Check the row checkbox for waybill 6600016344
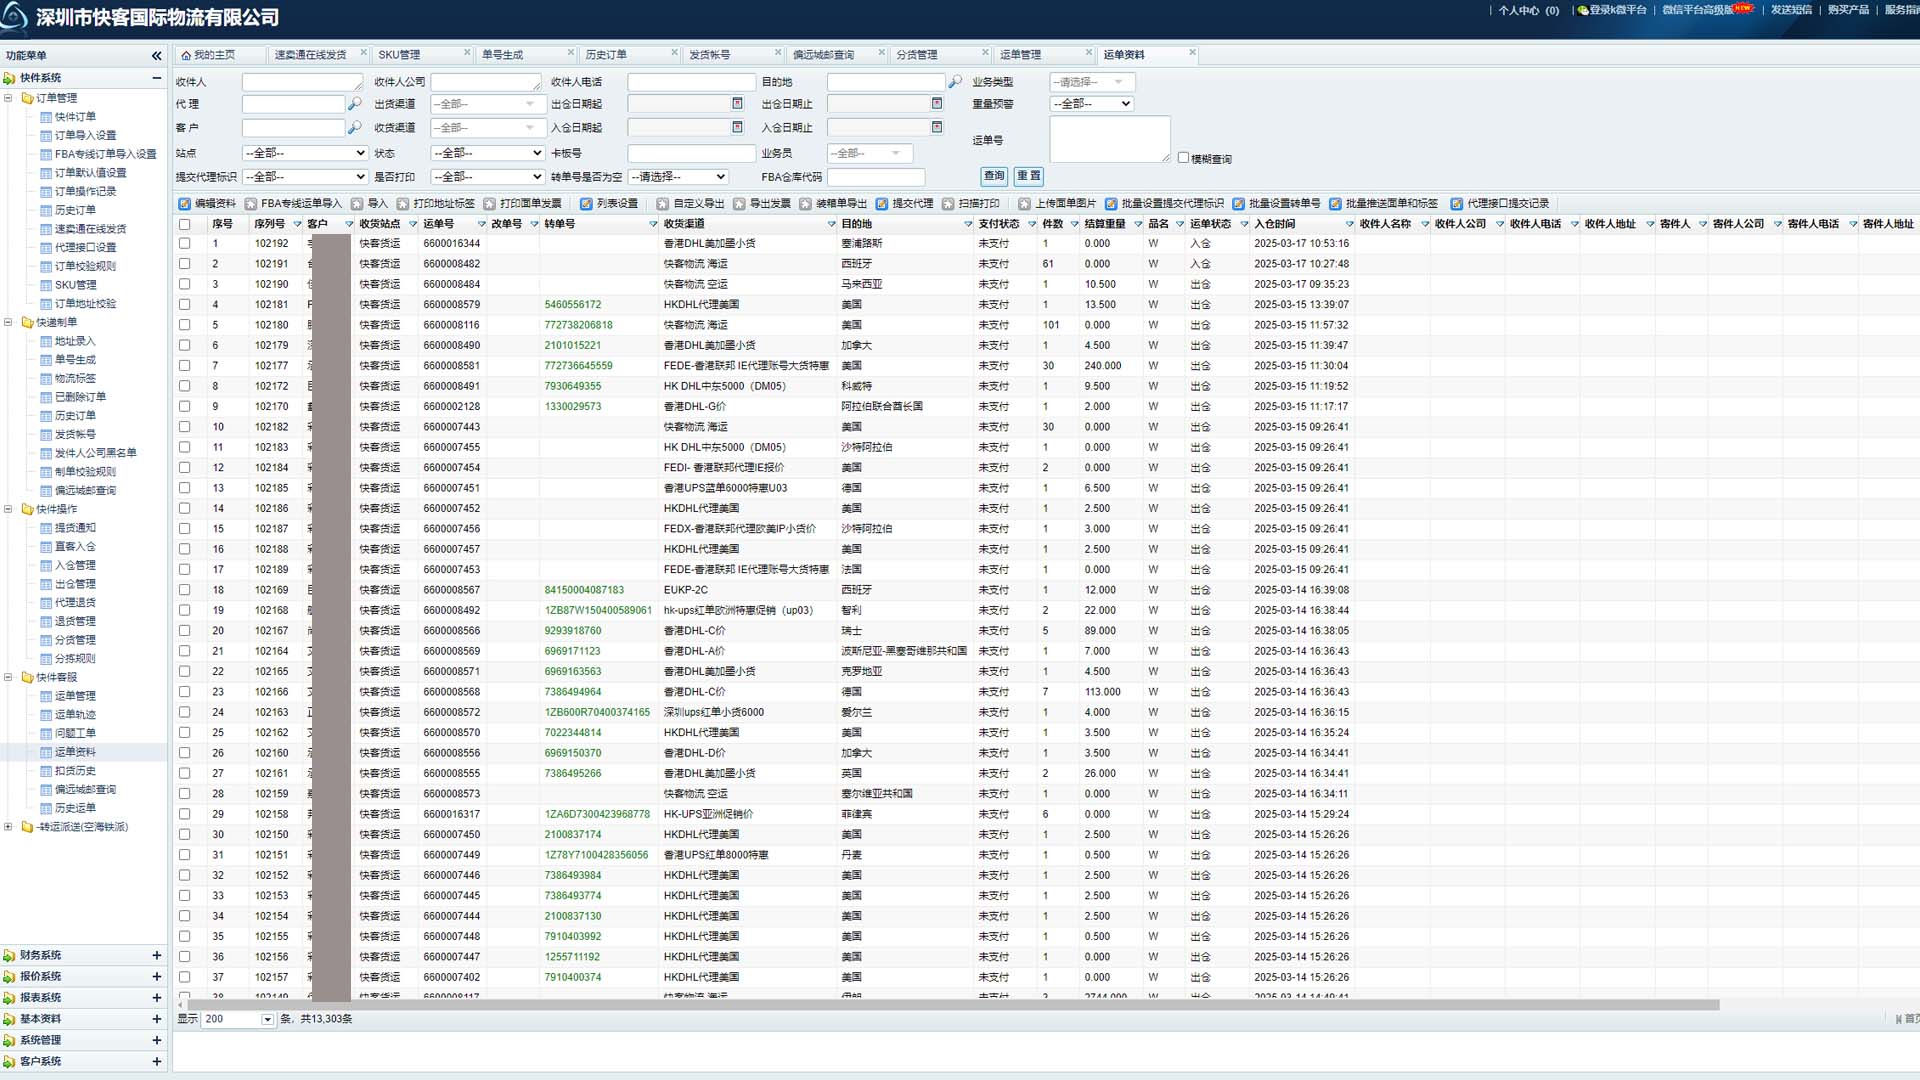Screen dimensions: 1920x1080 point(184,243)
